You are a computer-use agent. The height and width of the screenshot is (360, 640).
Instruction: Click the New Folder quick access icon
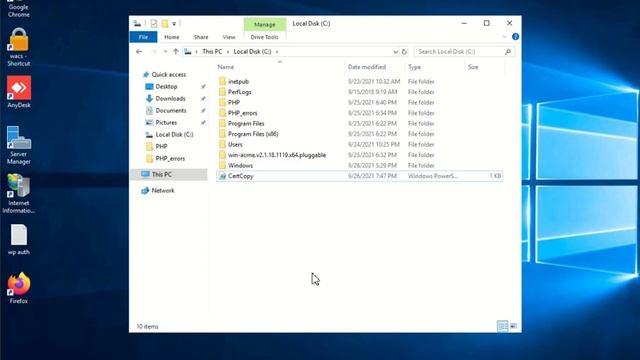(165, 24)
